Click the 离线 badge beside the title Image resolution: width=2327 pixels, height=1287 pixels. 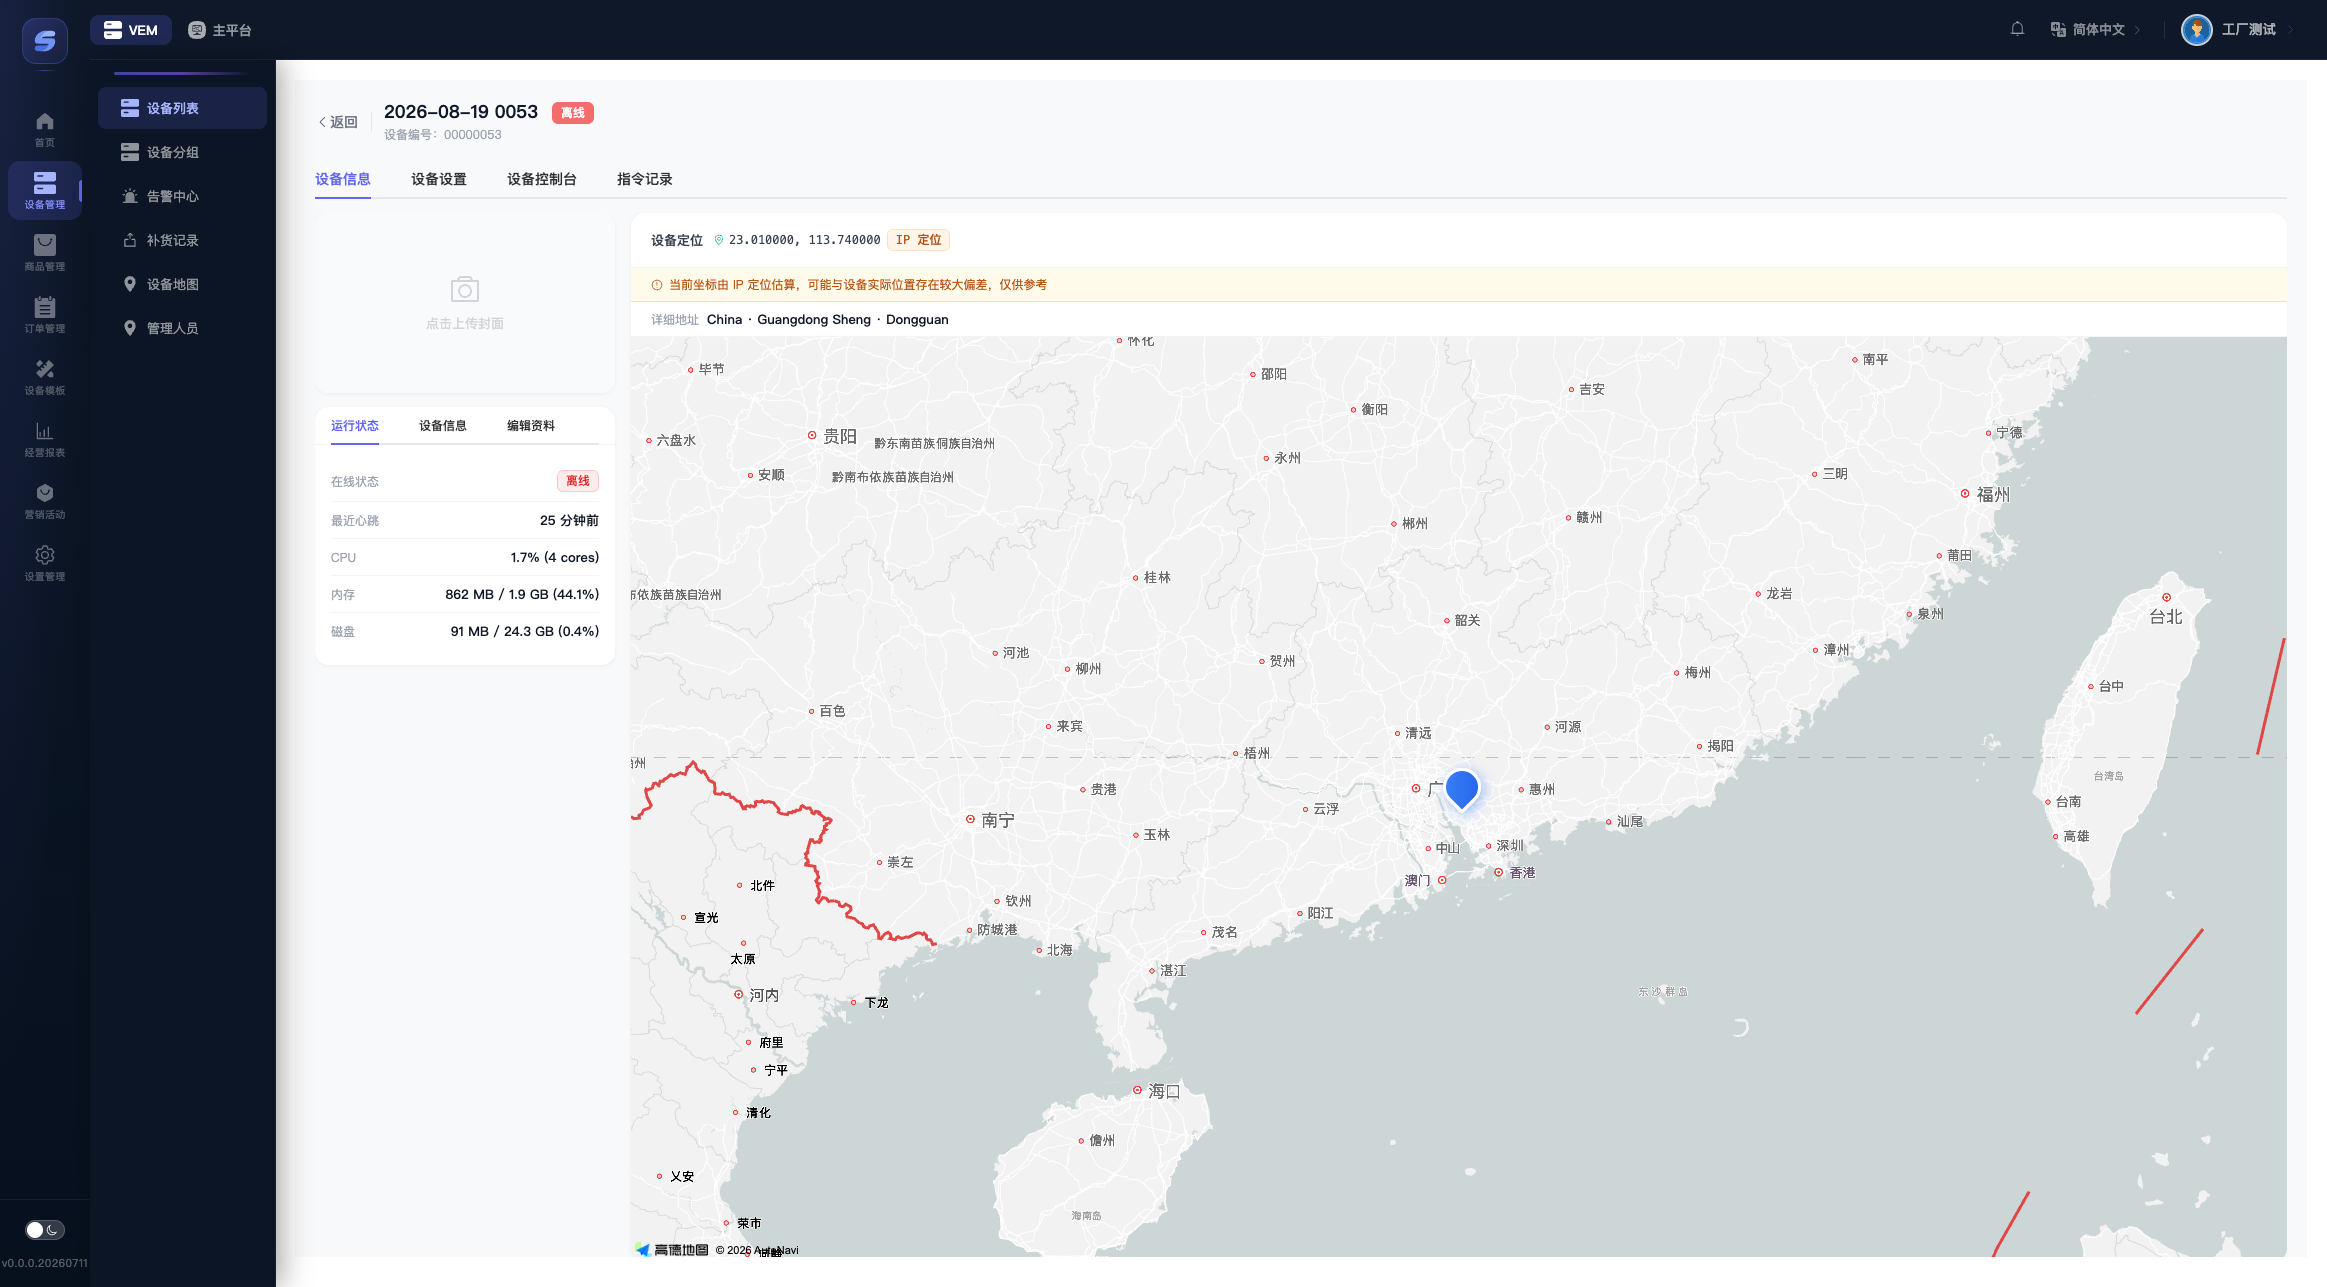[573, 113]
